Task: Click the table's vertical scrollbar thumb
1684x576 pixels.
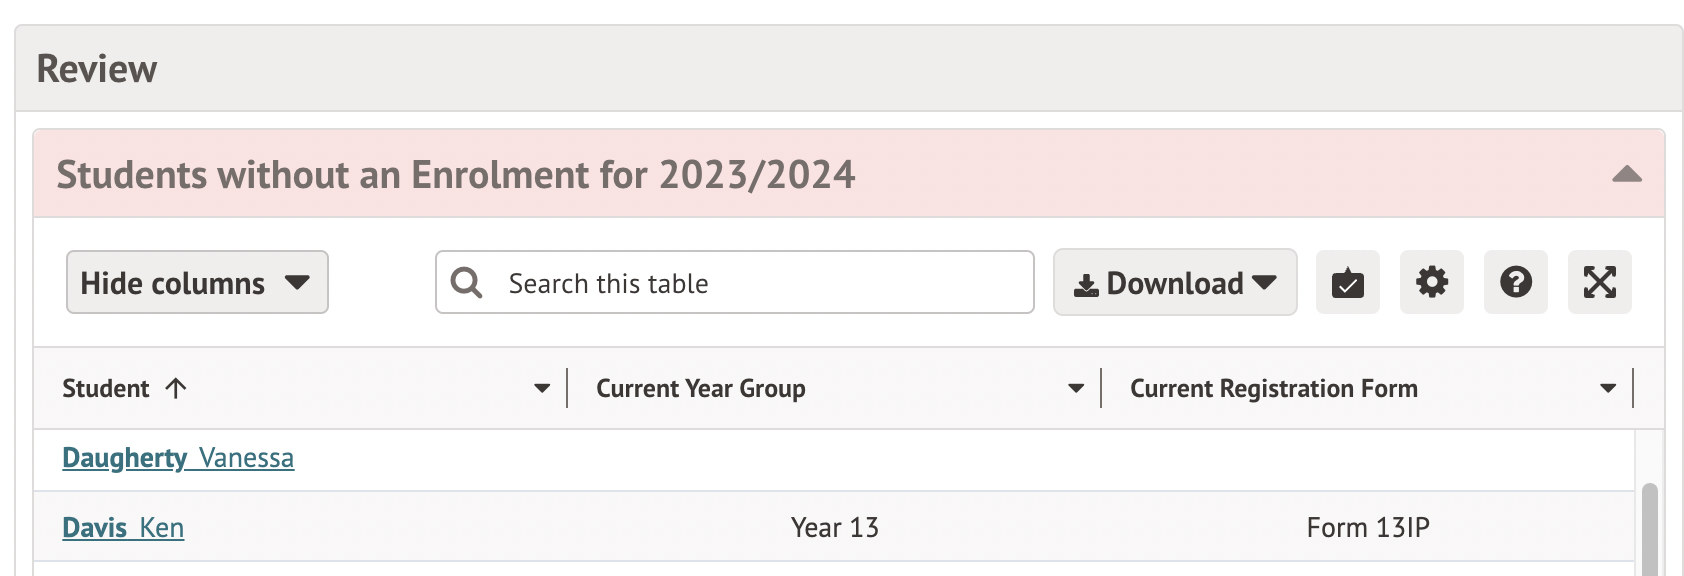Action: pos(1650,530)
